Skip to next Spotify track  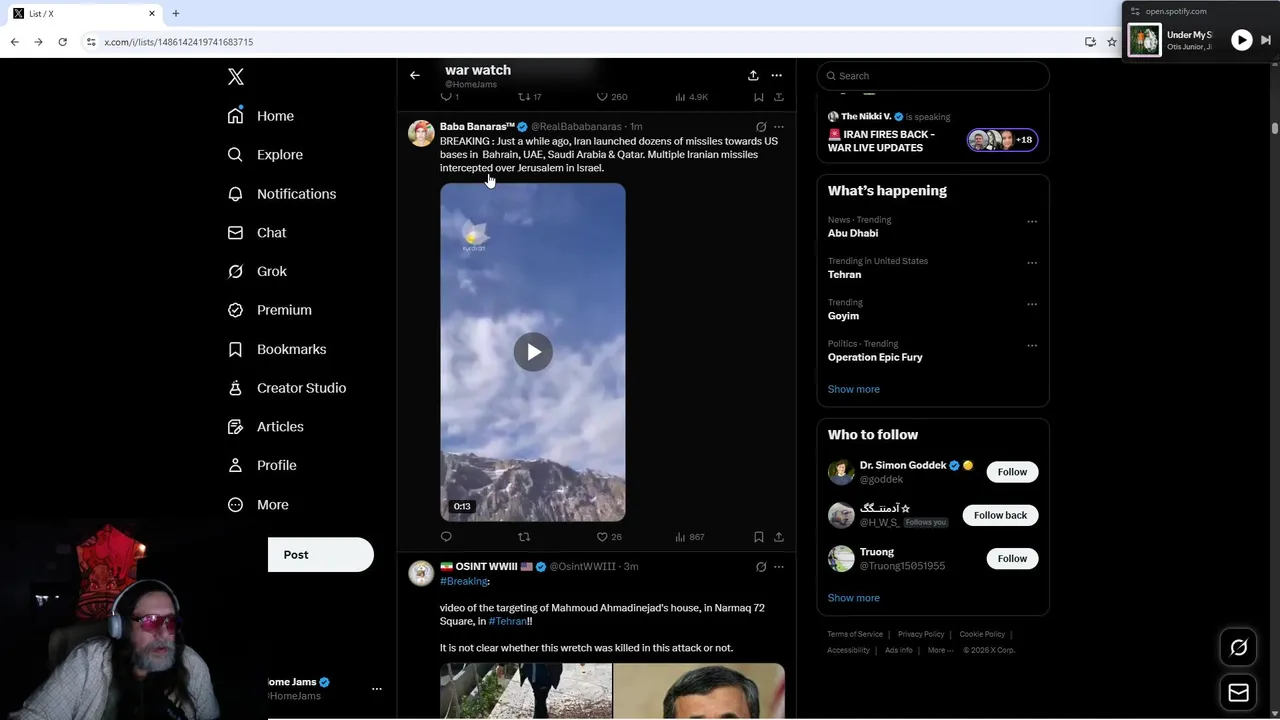(x=1266, y=40)
